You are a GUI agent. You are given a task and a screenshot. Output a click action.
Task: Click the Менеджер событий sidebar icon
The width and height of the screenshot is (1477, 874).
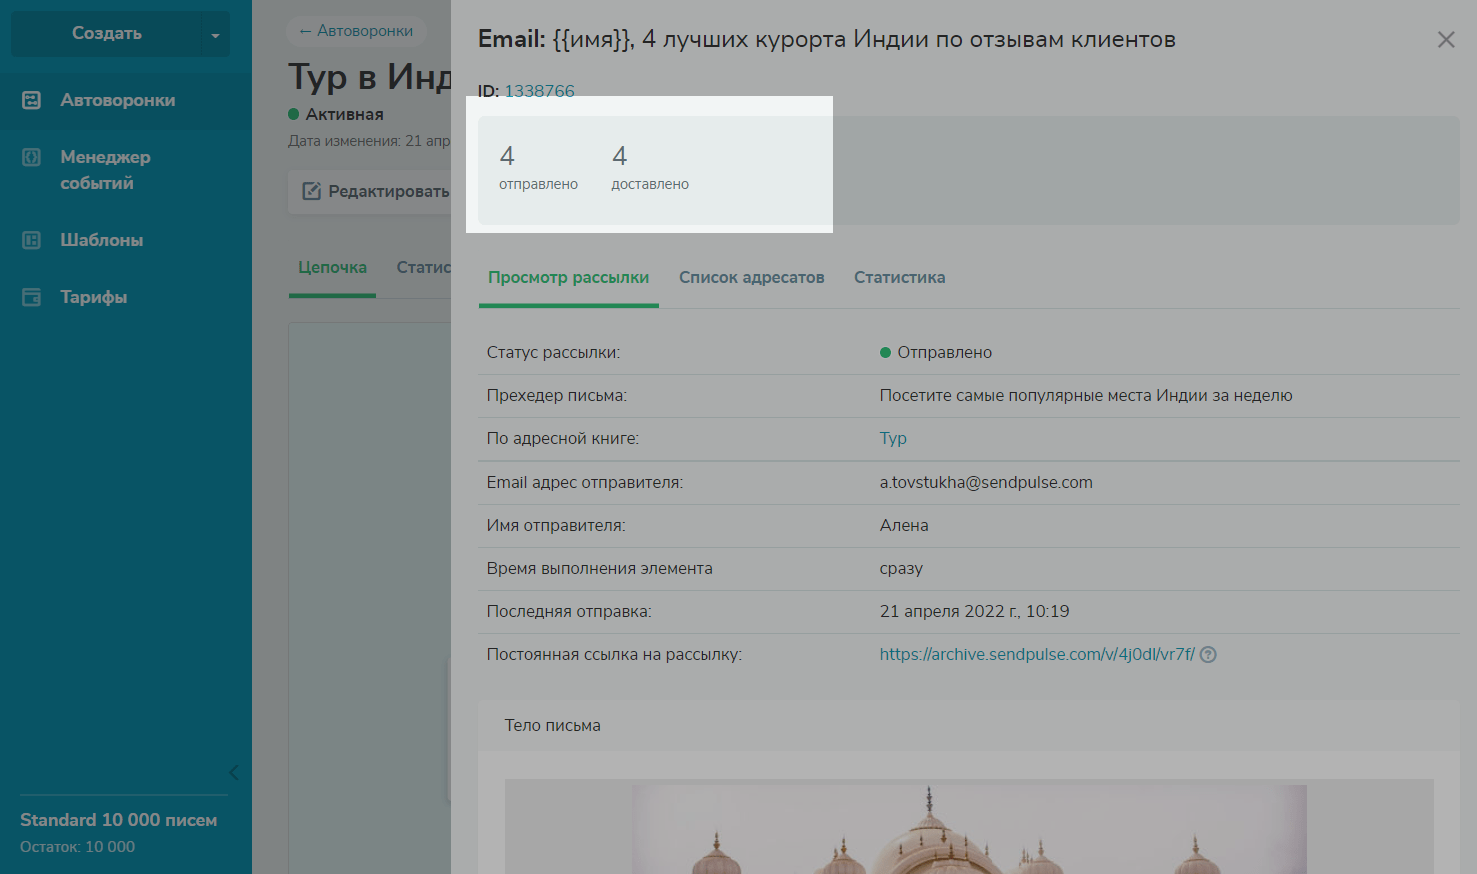32,157
